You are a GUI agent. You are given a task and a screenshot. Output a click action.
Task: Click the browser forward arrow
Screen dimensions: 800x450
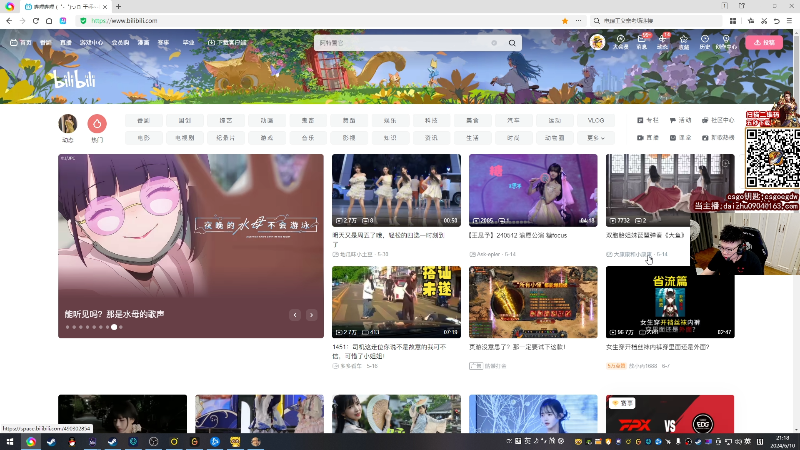tap(22, 21)
